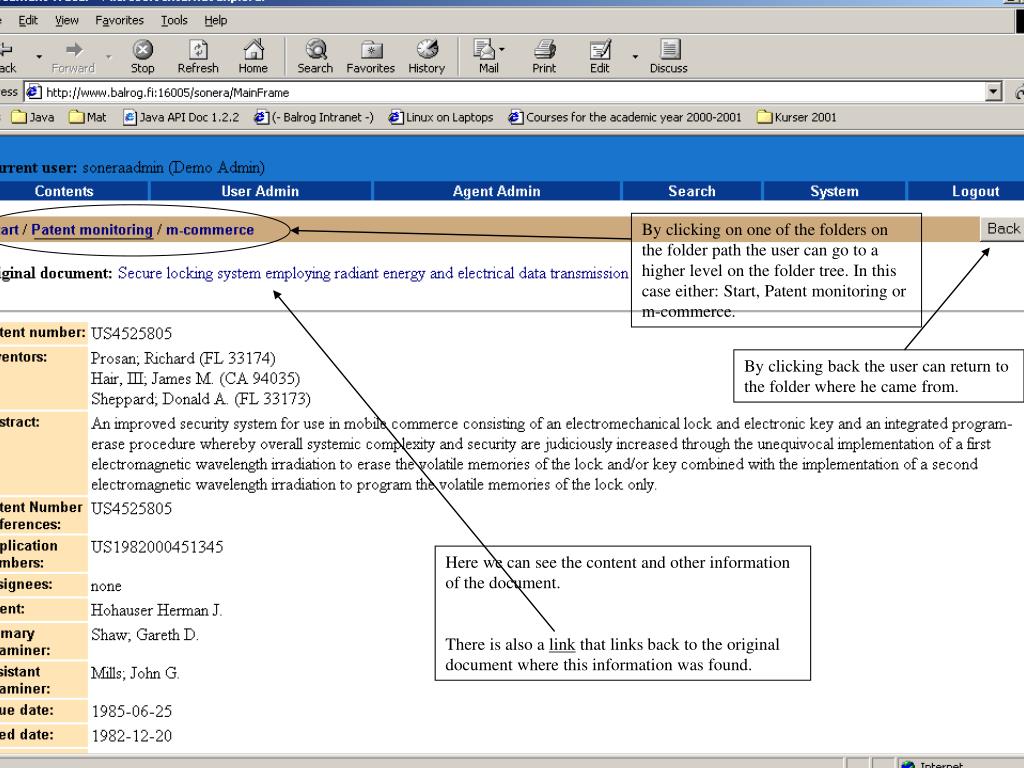
Task: Click the Discuss toolbar icon
Action: coord(669,56)
